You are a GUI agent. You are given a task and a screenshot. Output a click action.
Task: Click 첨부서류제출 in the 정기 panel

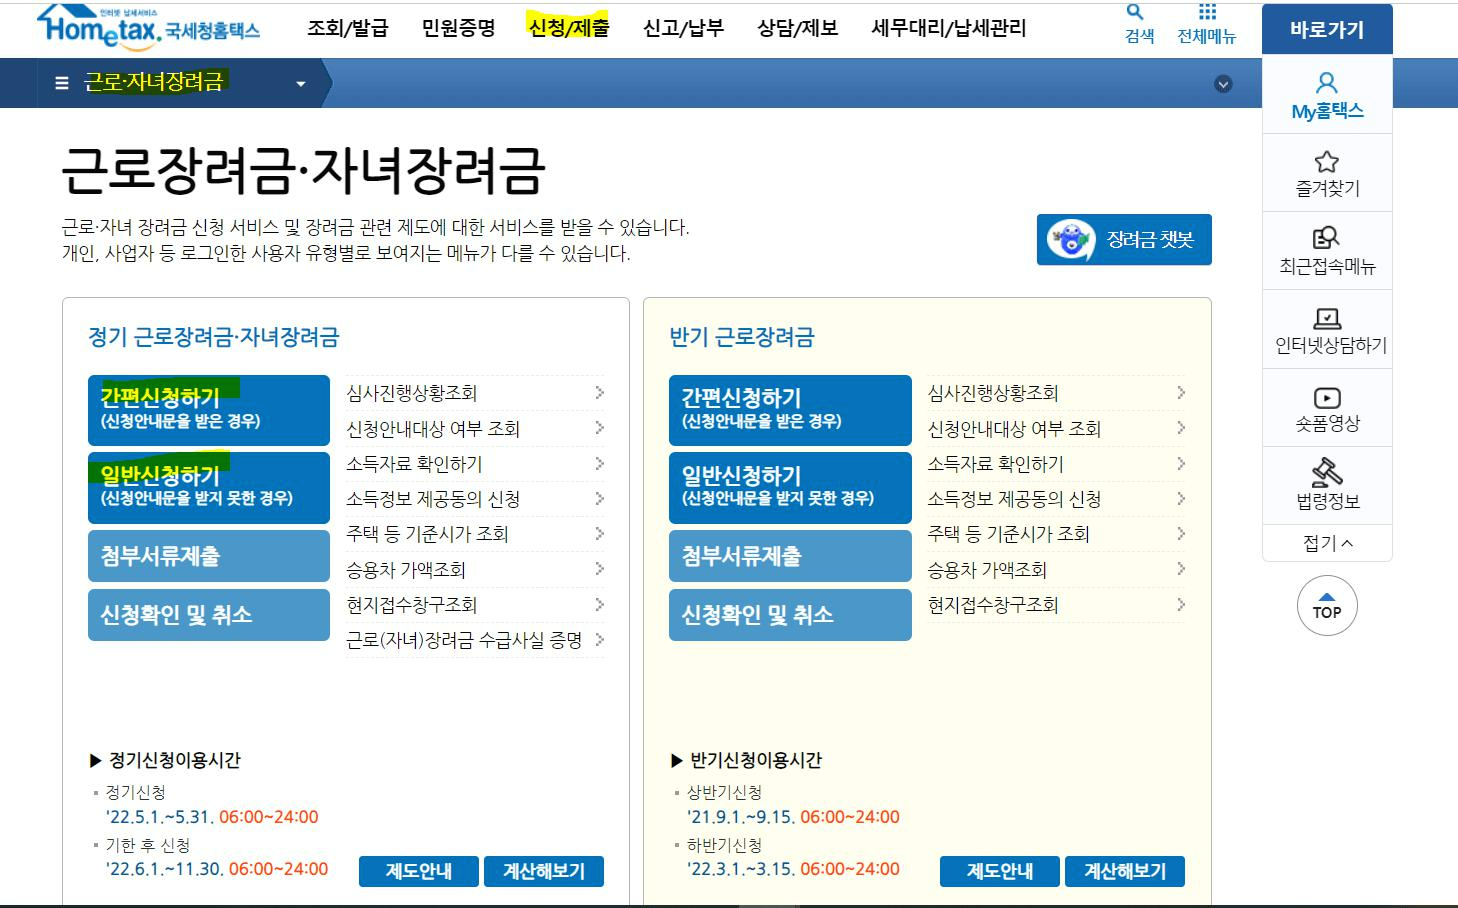click(x=209, y=556)
